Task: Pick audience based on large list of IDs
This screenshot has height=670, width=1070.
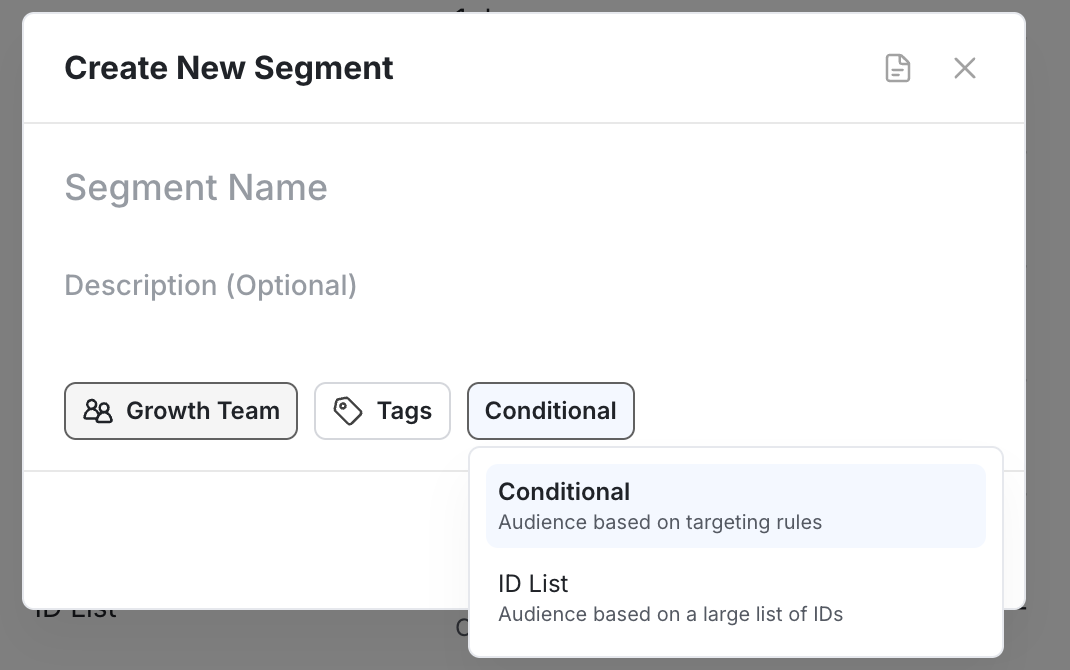Action: 671,614
